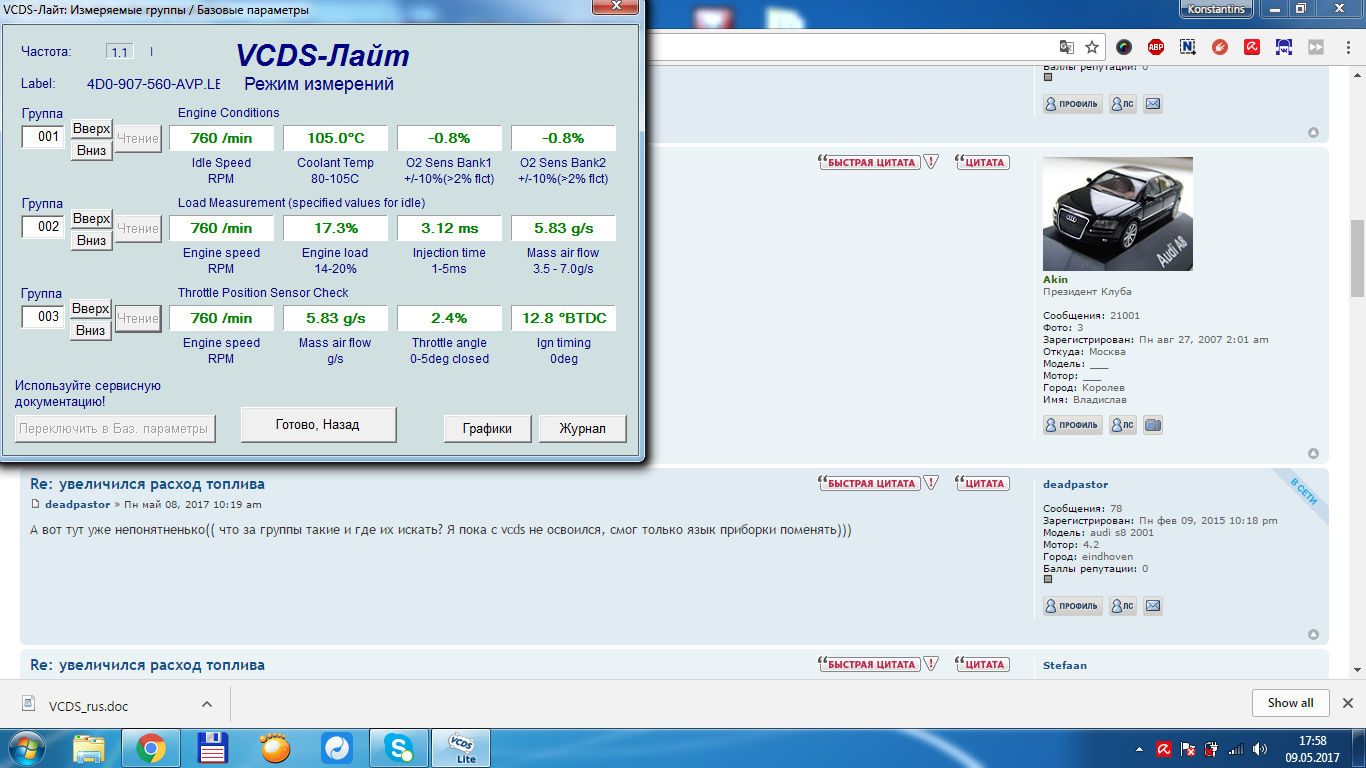Open the folder icon beside Akin's ЛС button
The image size is (1366, 768).
[1153, 425]
